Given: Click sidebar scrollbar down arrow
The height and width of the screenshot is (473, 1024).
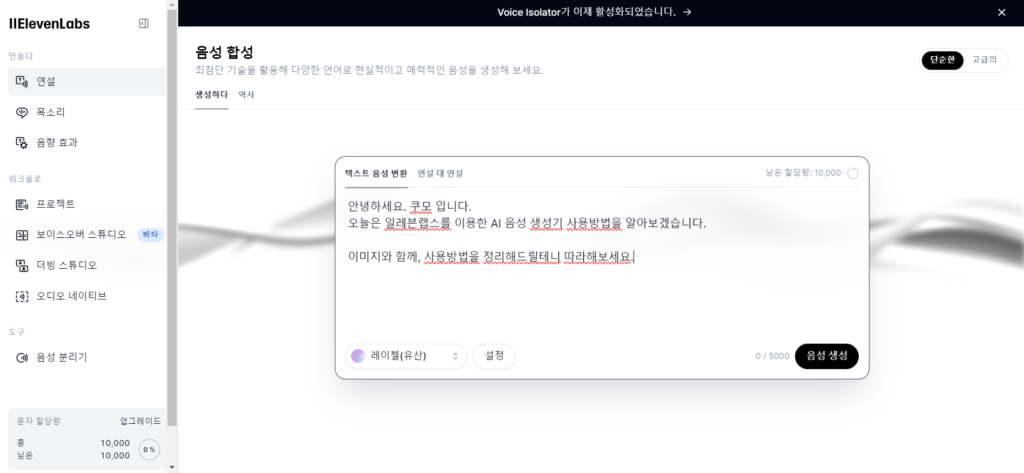Looking at the screenshot, I should 172,467.
